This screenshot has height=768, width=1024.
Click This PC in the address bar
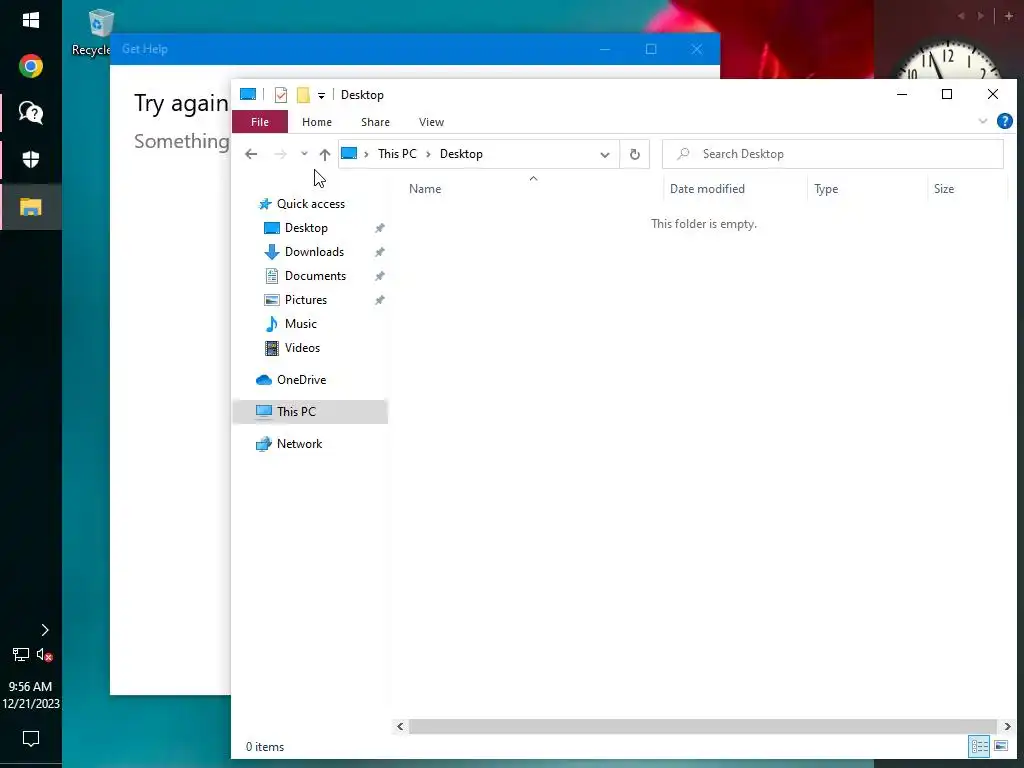point(397,153)
